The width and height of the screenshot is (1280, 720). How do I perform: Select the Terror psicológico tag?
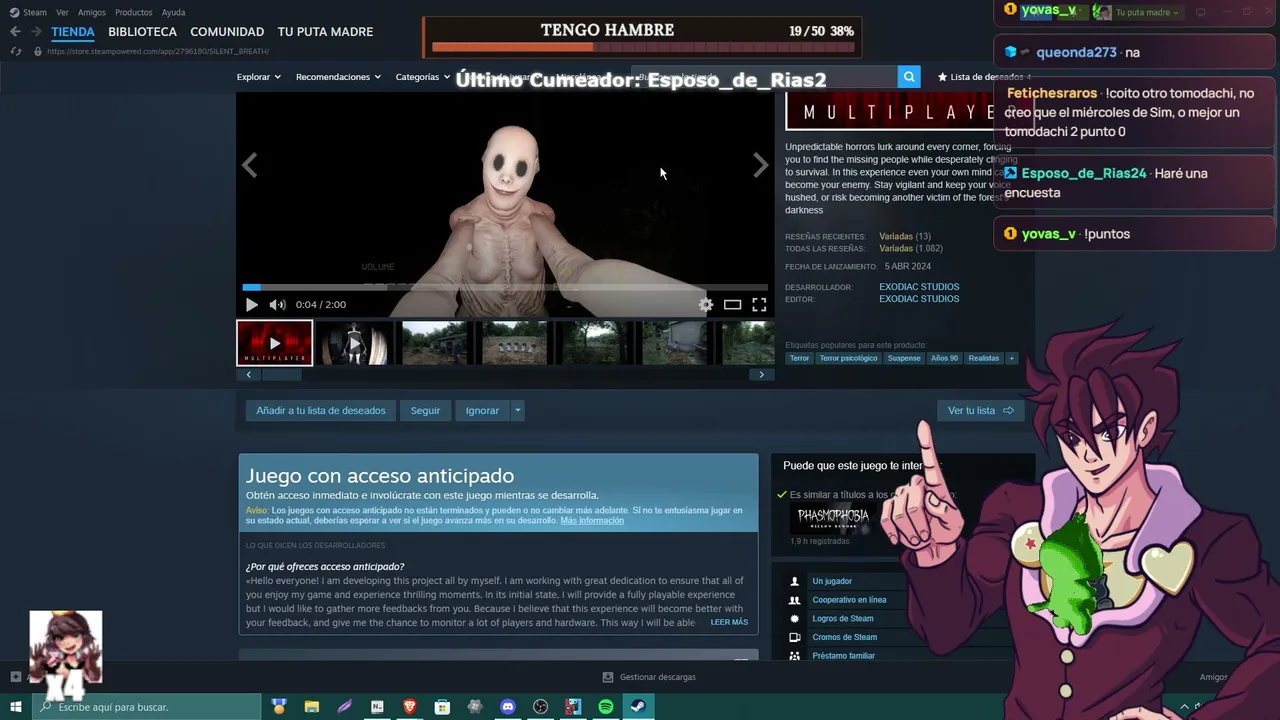(x=848, y=358)
